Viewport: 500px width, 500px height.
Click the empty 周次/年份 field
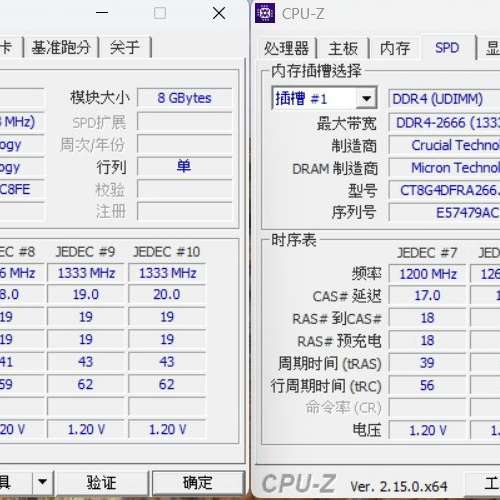point(185,144)
